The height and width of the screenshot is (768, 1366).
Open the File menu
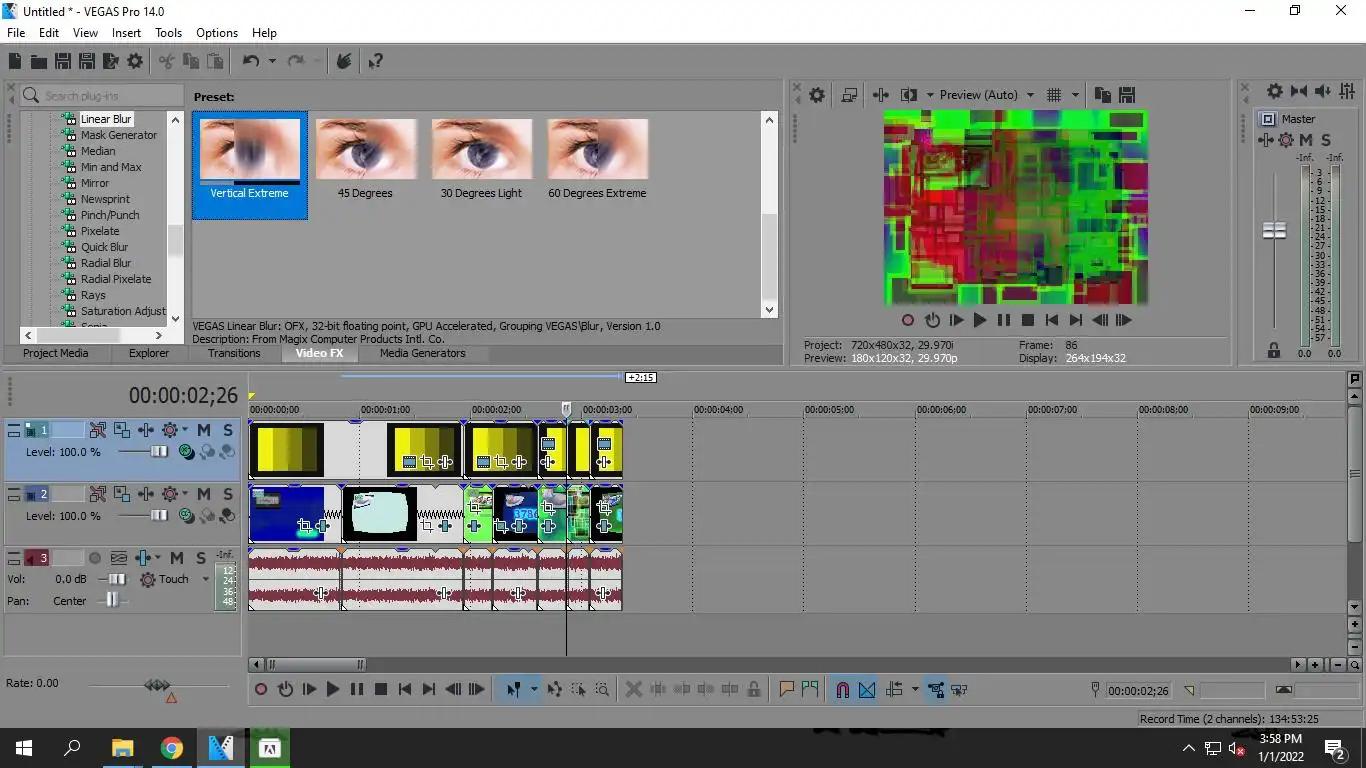pyautogui.click(x=16, y=33)
